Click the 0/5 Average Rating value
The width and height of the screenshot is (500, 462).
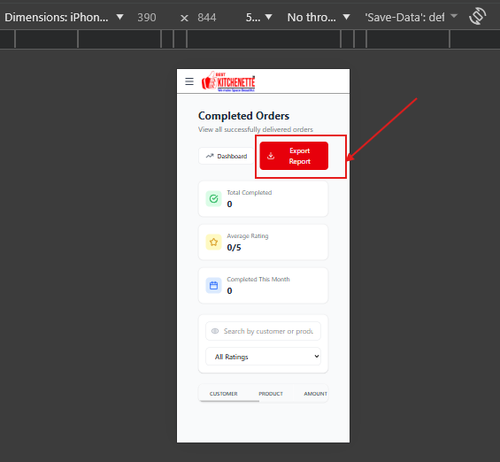[234, 247]
